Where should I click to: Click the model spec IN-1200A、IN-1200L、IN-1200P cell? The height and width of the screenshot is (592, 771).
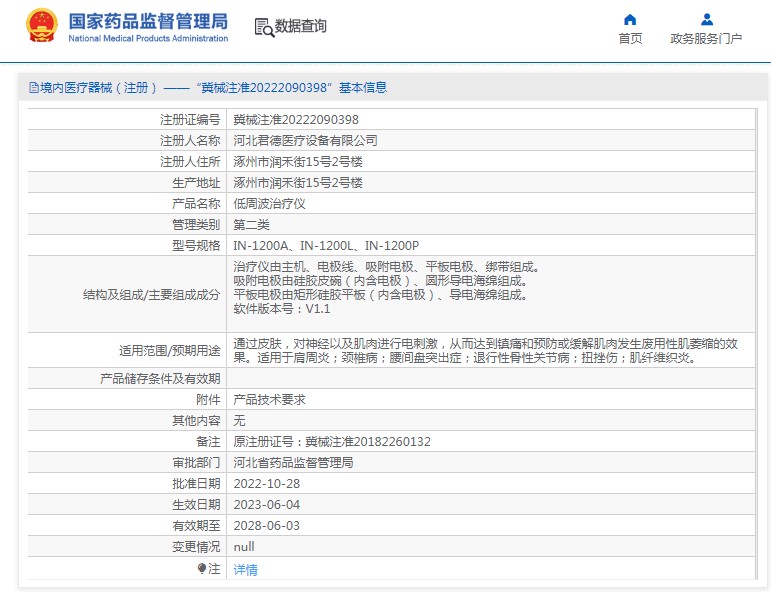(x=326, y=245)
